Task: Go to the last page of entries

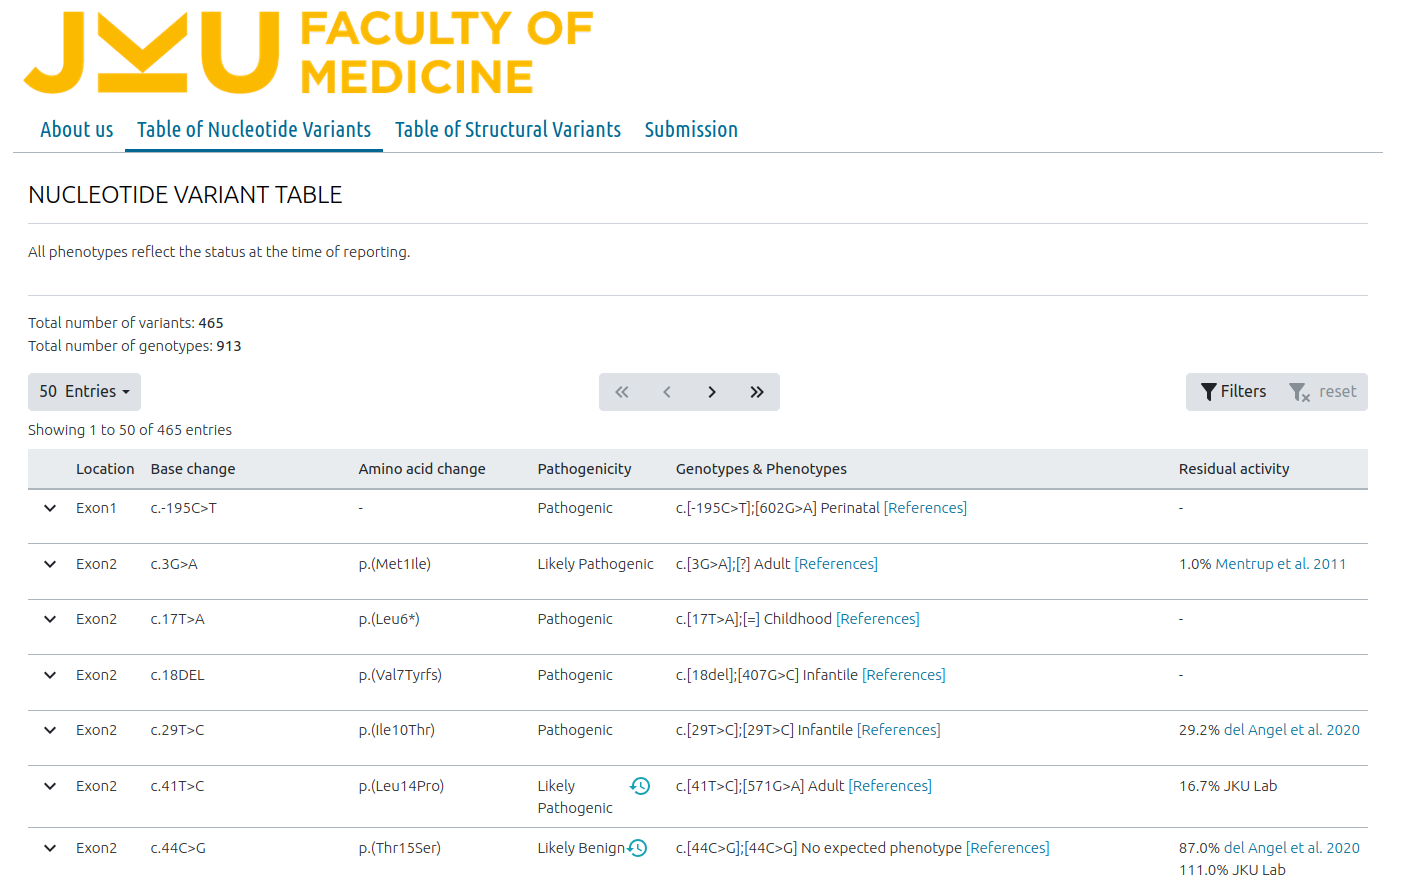Action: click(x=757, y=392)
